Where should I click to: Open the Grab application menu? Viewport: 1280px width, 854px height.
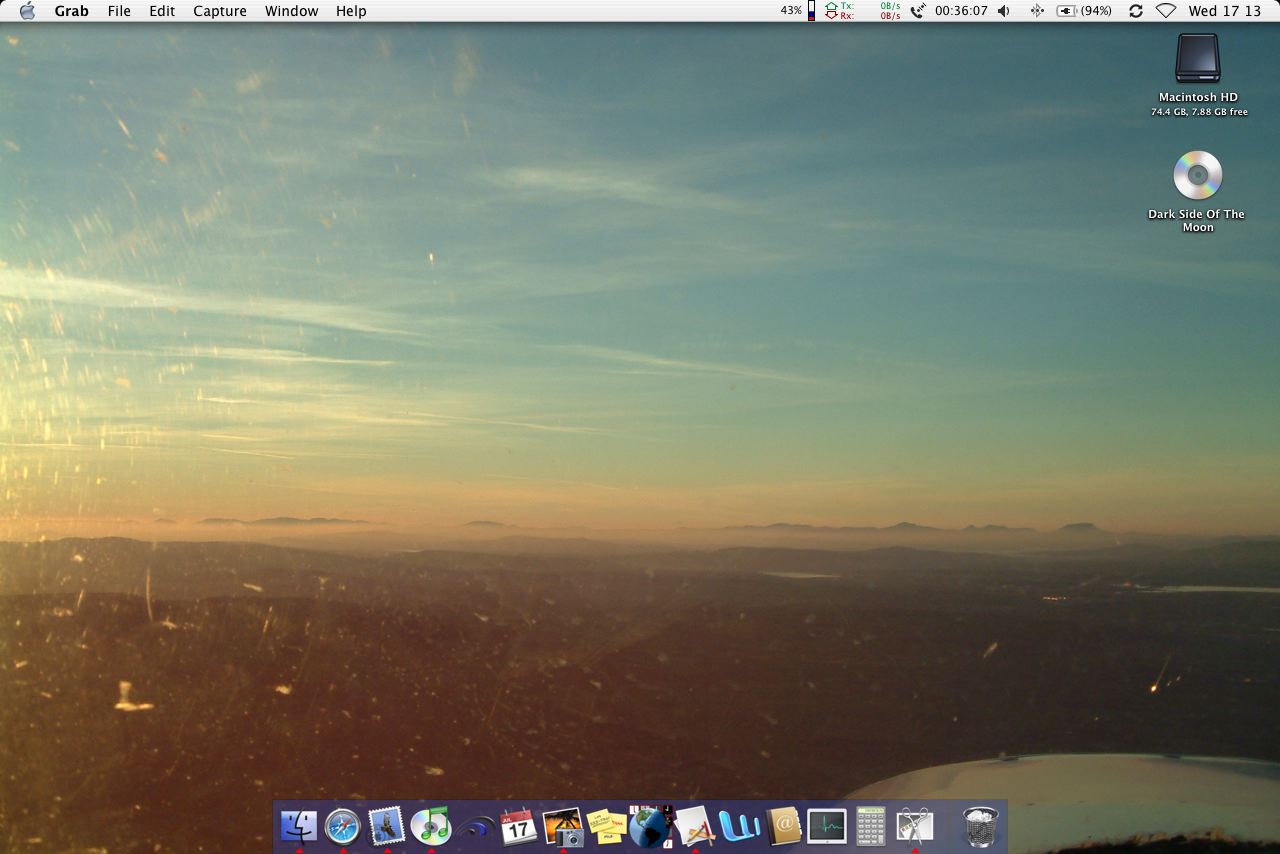[x=71, y=11]
